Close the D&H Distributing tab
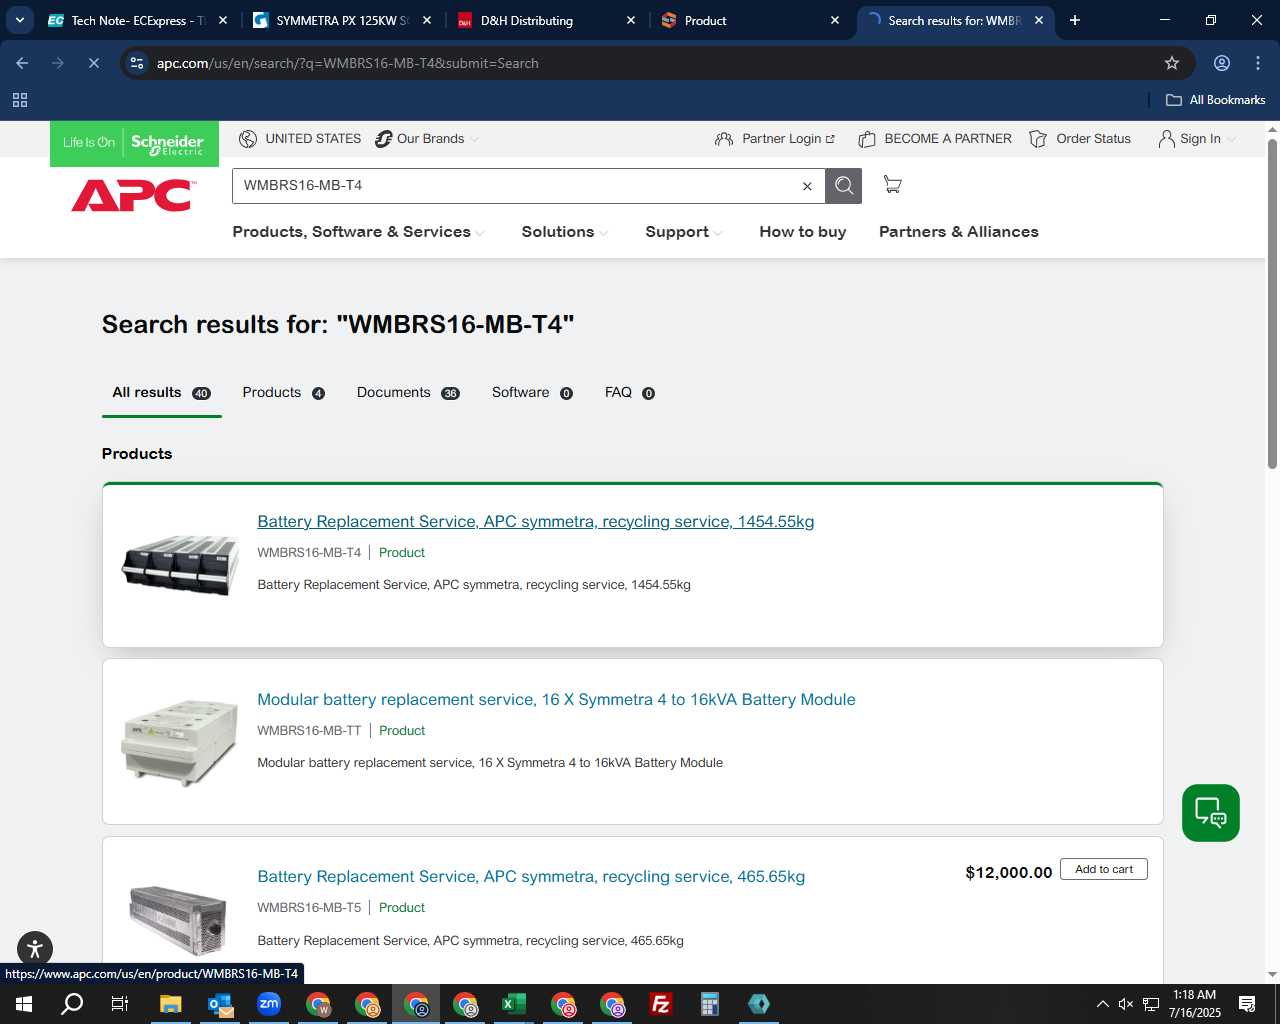The image size is (1280, 1024). 631,20
